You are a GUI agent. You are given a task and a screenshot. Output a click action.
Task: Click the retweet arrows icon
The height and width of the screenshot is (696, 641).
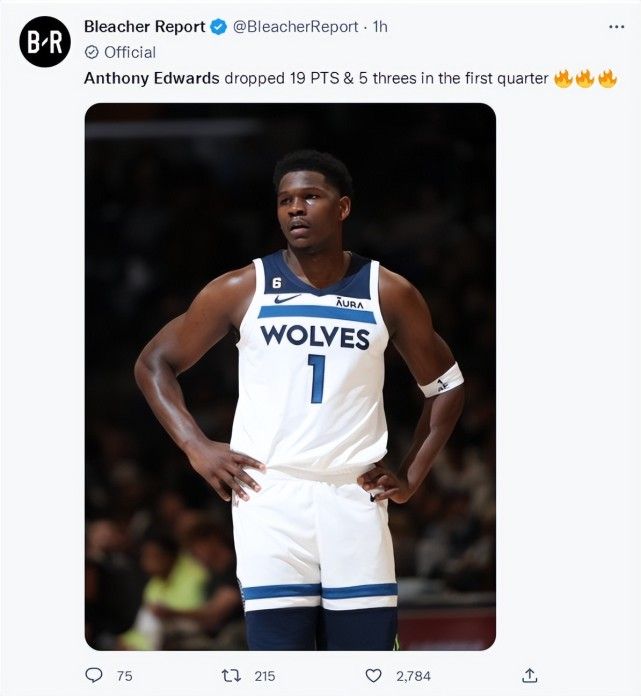pos(231,676)
